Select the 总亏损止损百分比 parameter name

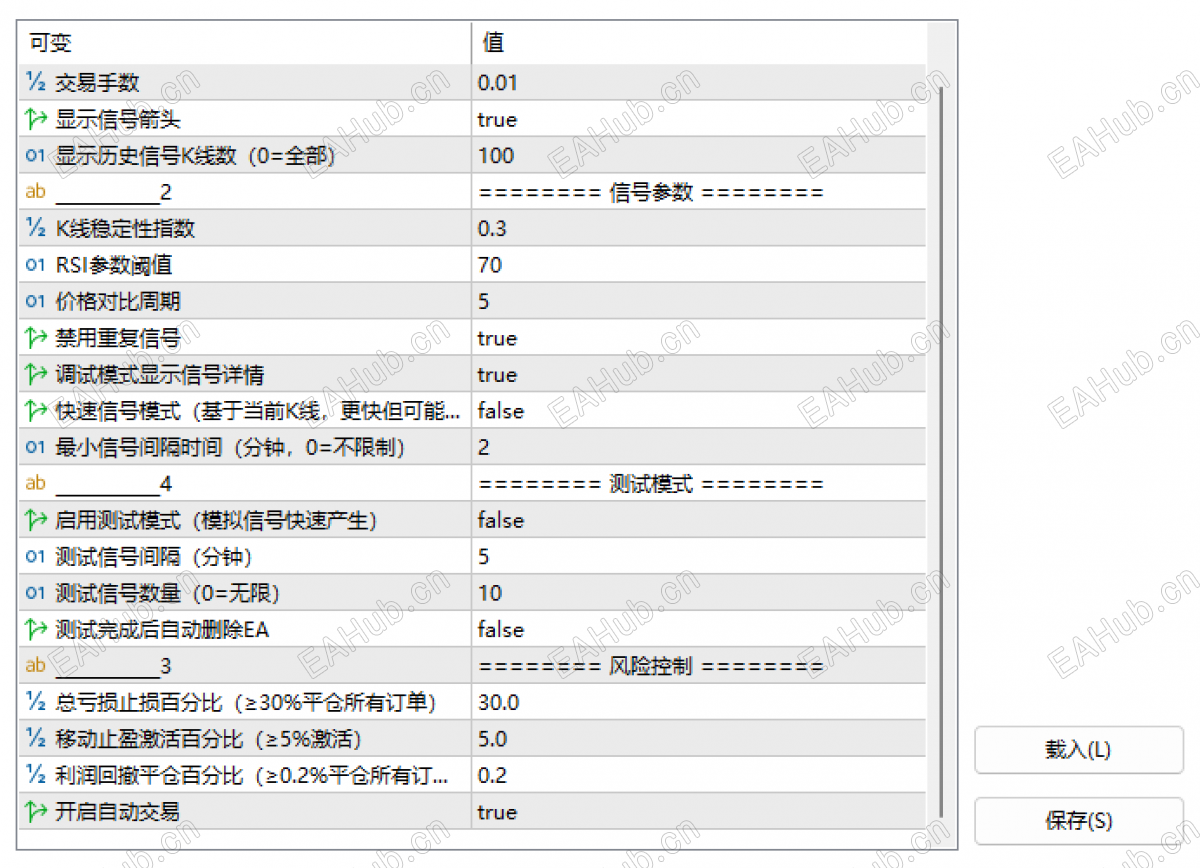click(245, 703)
